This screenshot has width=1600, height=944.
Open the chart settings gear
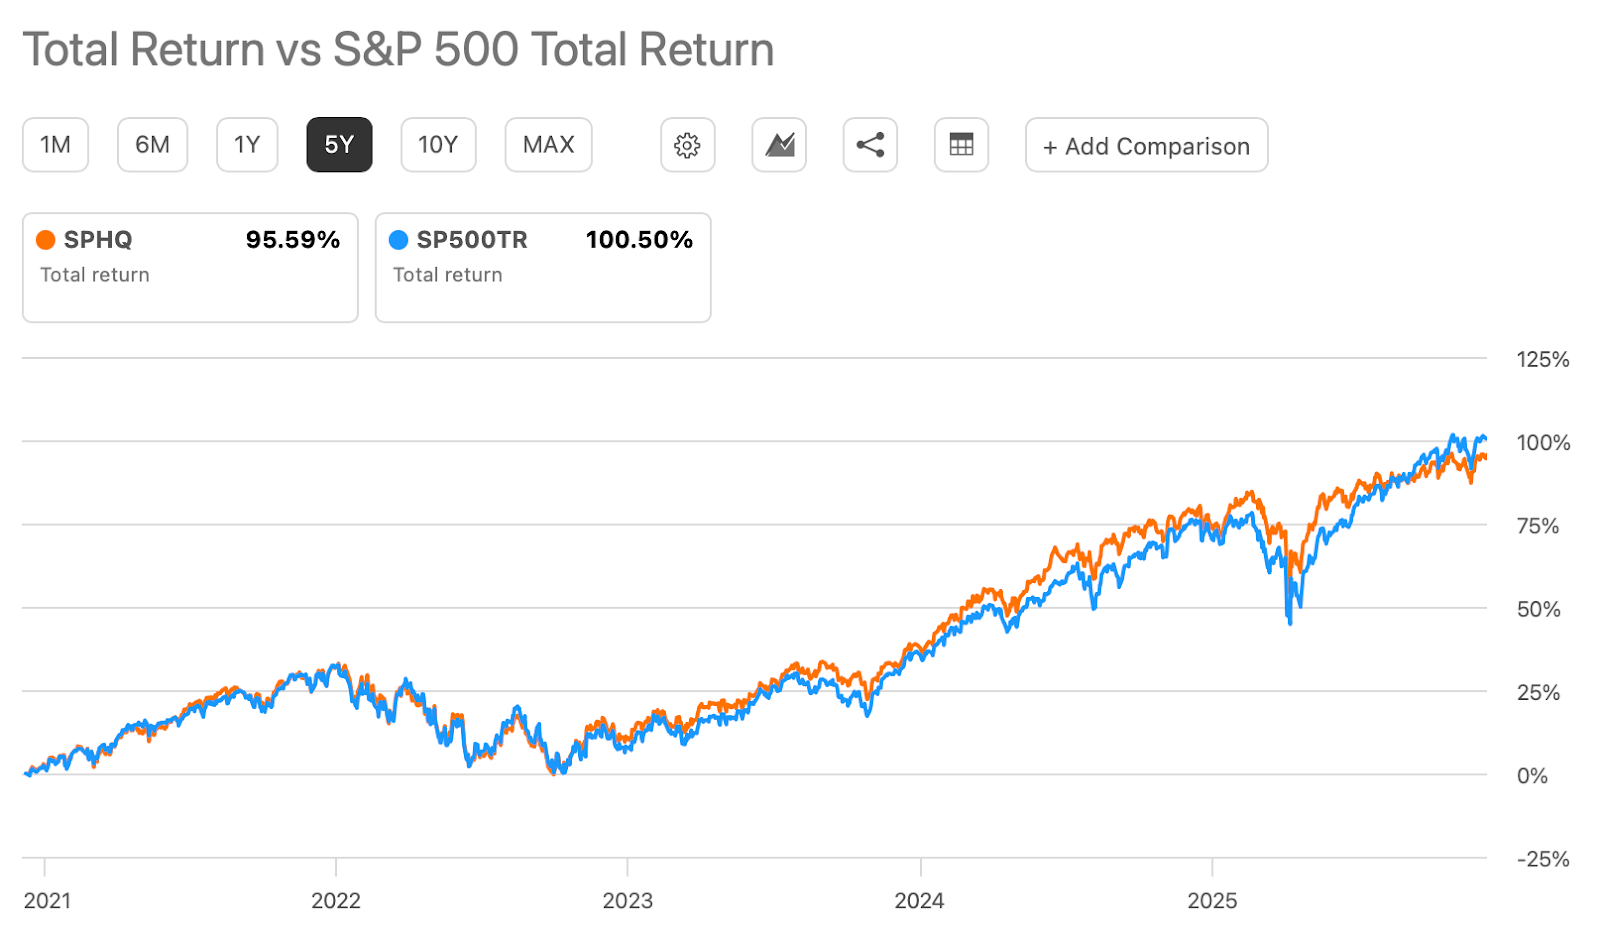(687, 145)
